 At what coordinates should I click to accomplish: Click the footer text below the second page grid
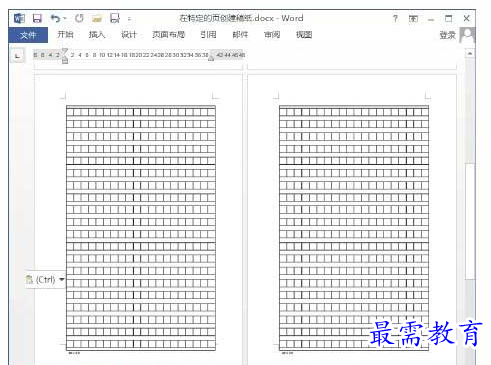[x=287, y=353]
